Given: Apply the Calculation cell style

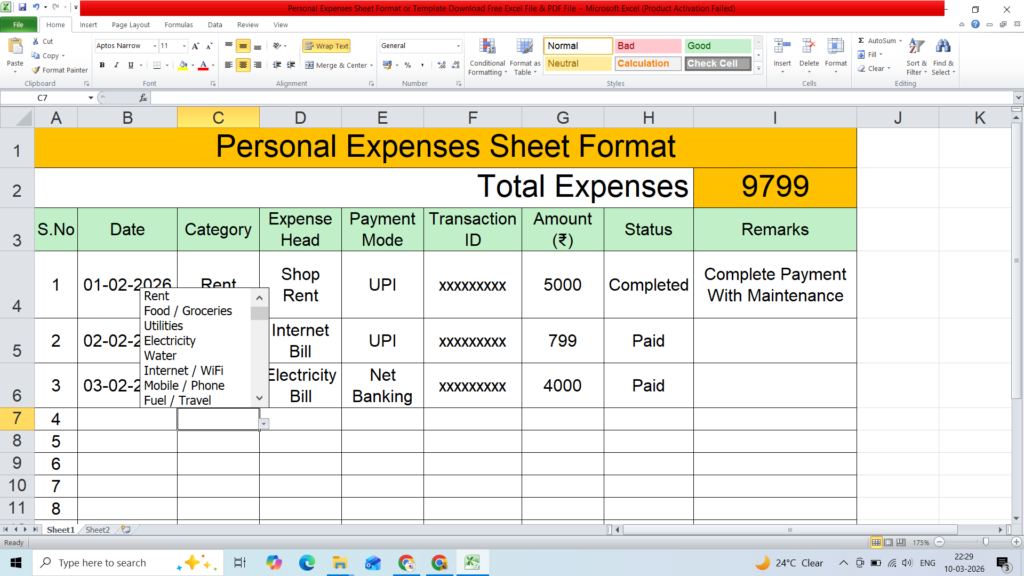Looking at the screenshot, I should pyautogui.click(x=647, y=63).
